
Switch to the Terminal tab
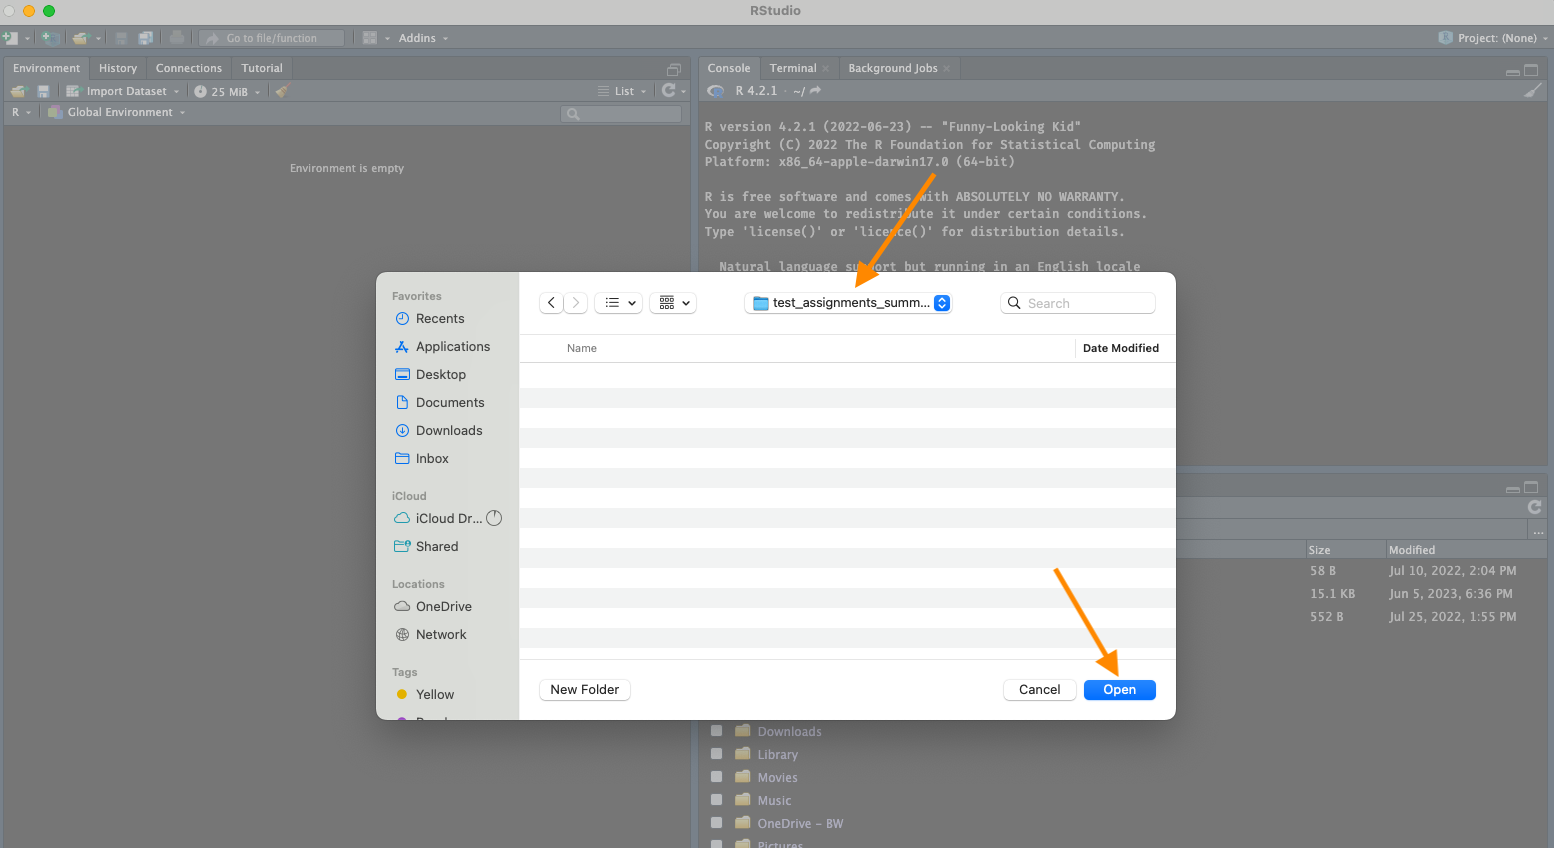[792, 68]
